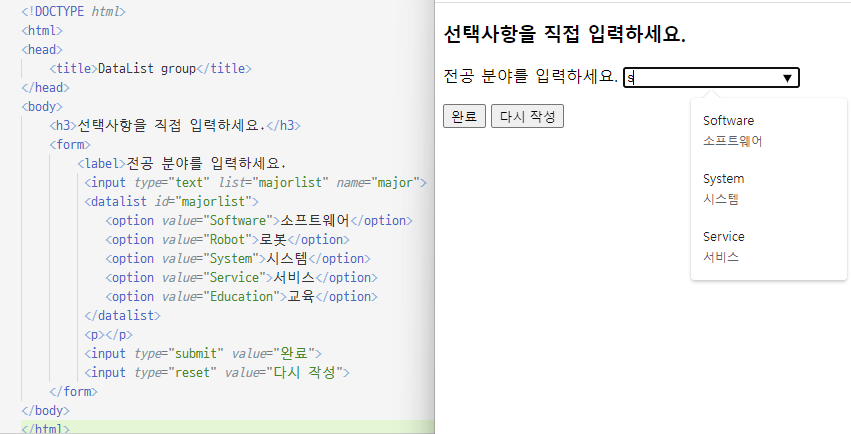Screen dimensions: 851x434
Task: Click the 완료 submit button
Action: 464,116
